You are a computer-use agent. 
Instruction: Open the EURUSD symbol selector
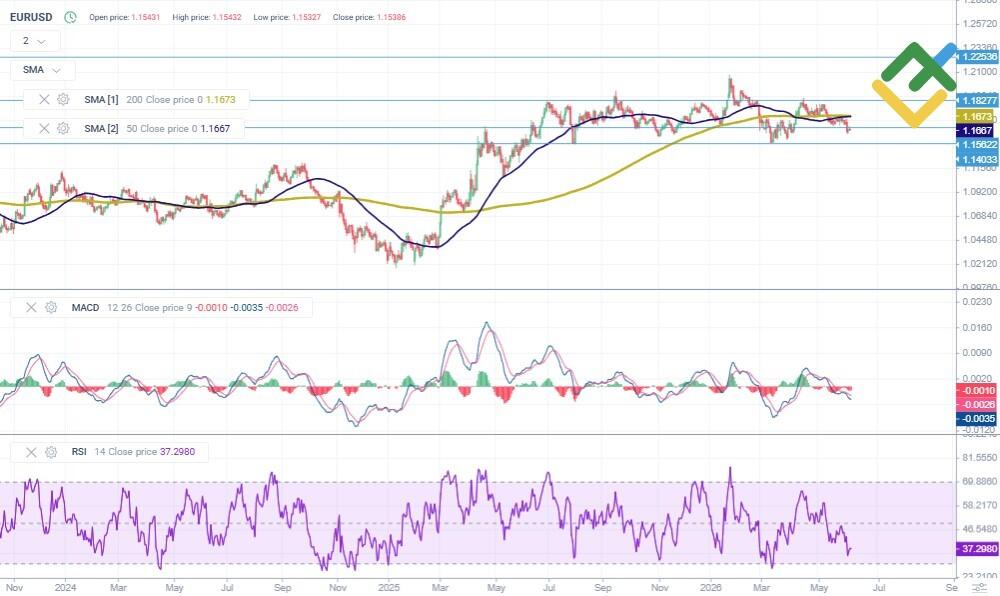click(x=31, y=17)
